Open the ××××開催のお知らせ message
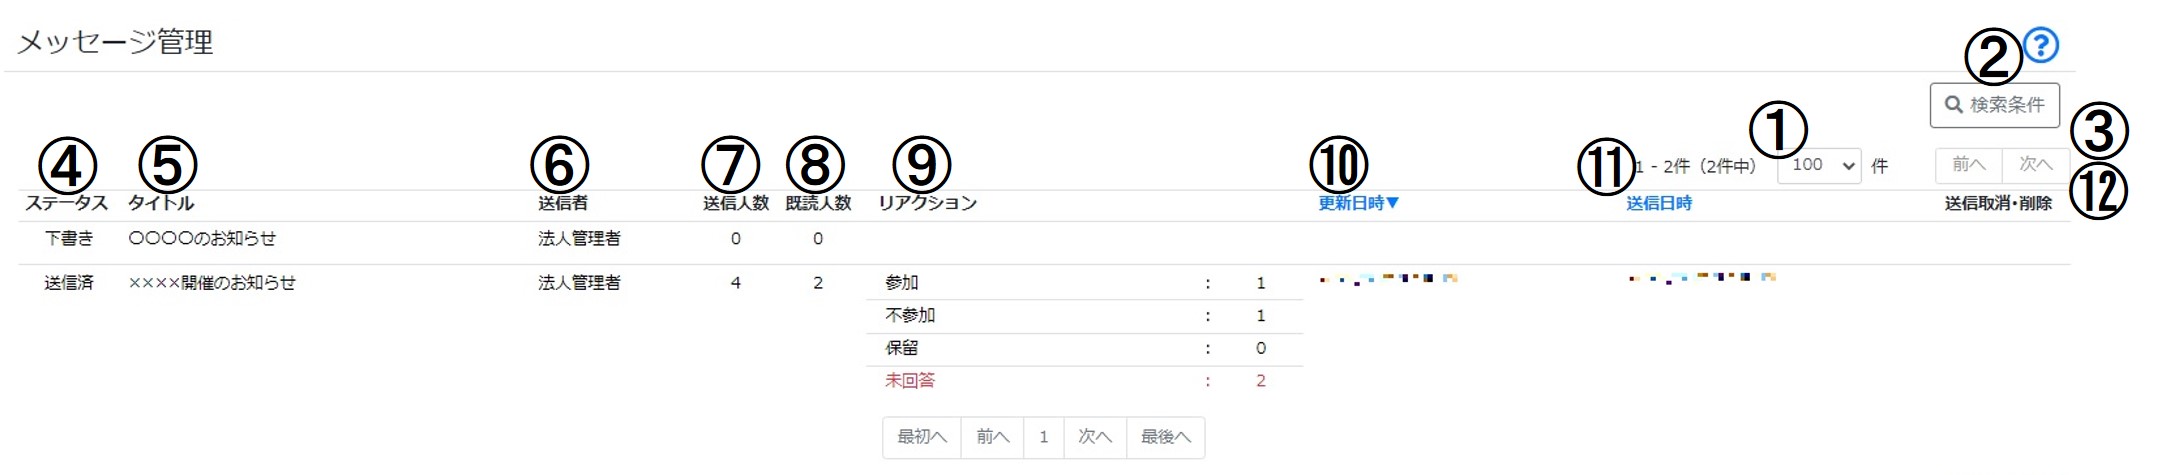 212,283
